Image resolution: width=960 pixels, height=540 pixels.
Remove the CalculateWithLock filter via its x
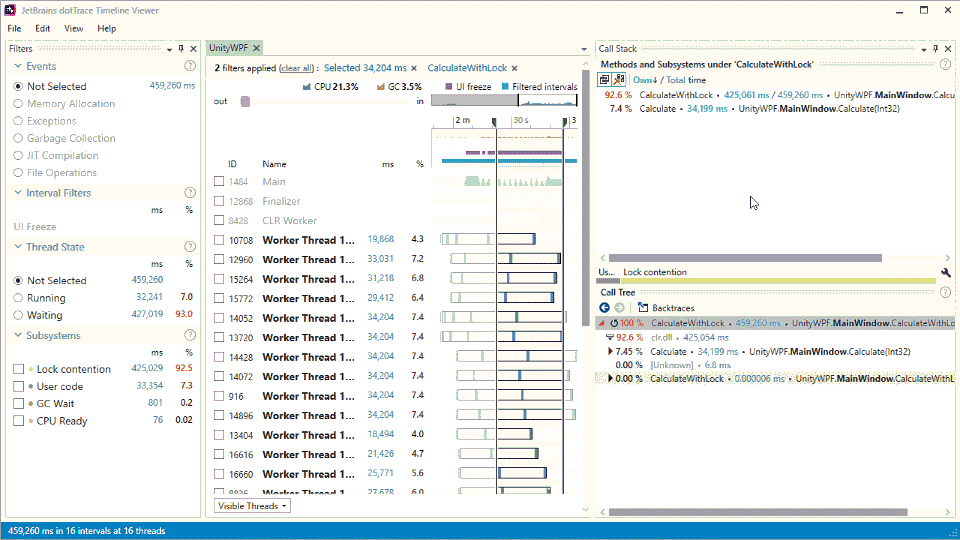click(514, 68)
